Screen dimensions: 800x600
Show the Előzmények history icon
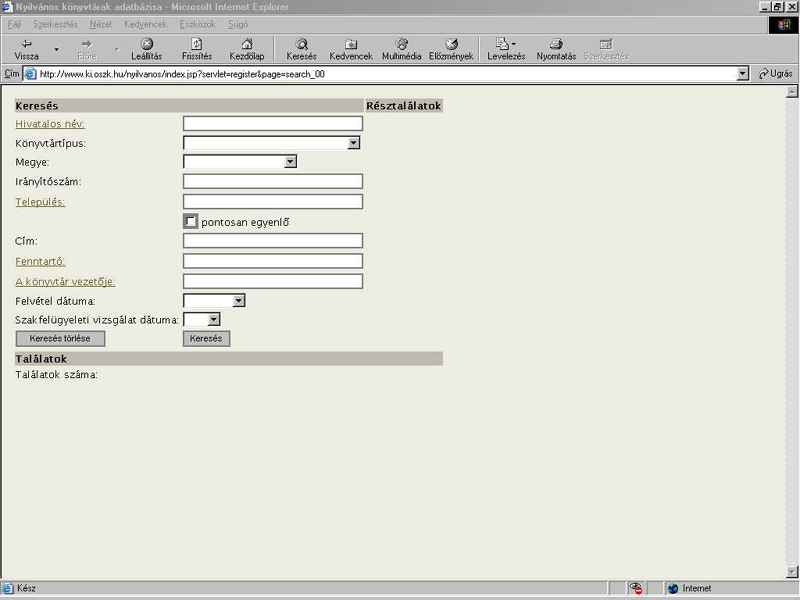451,44
